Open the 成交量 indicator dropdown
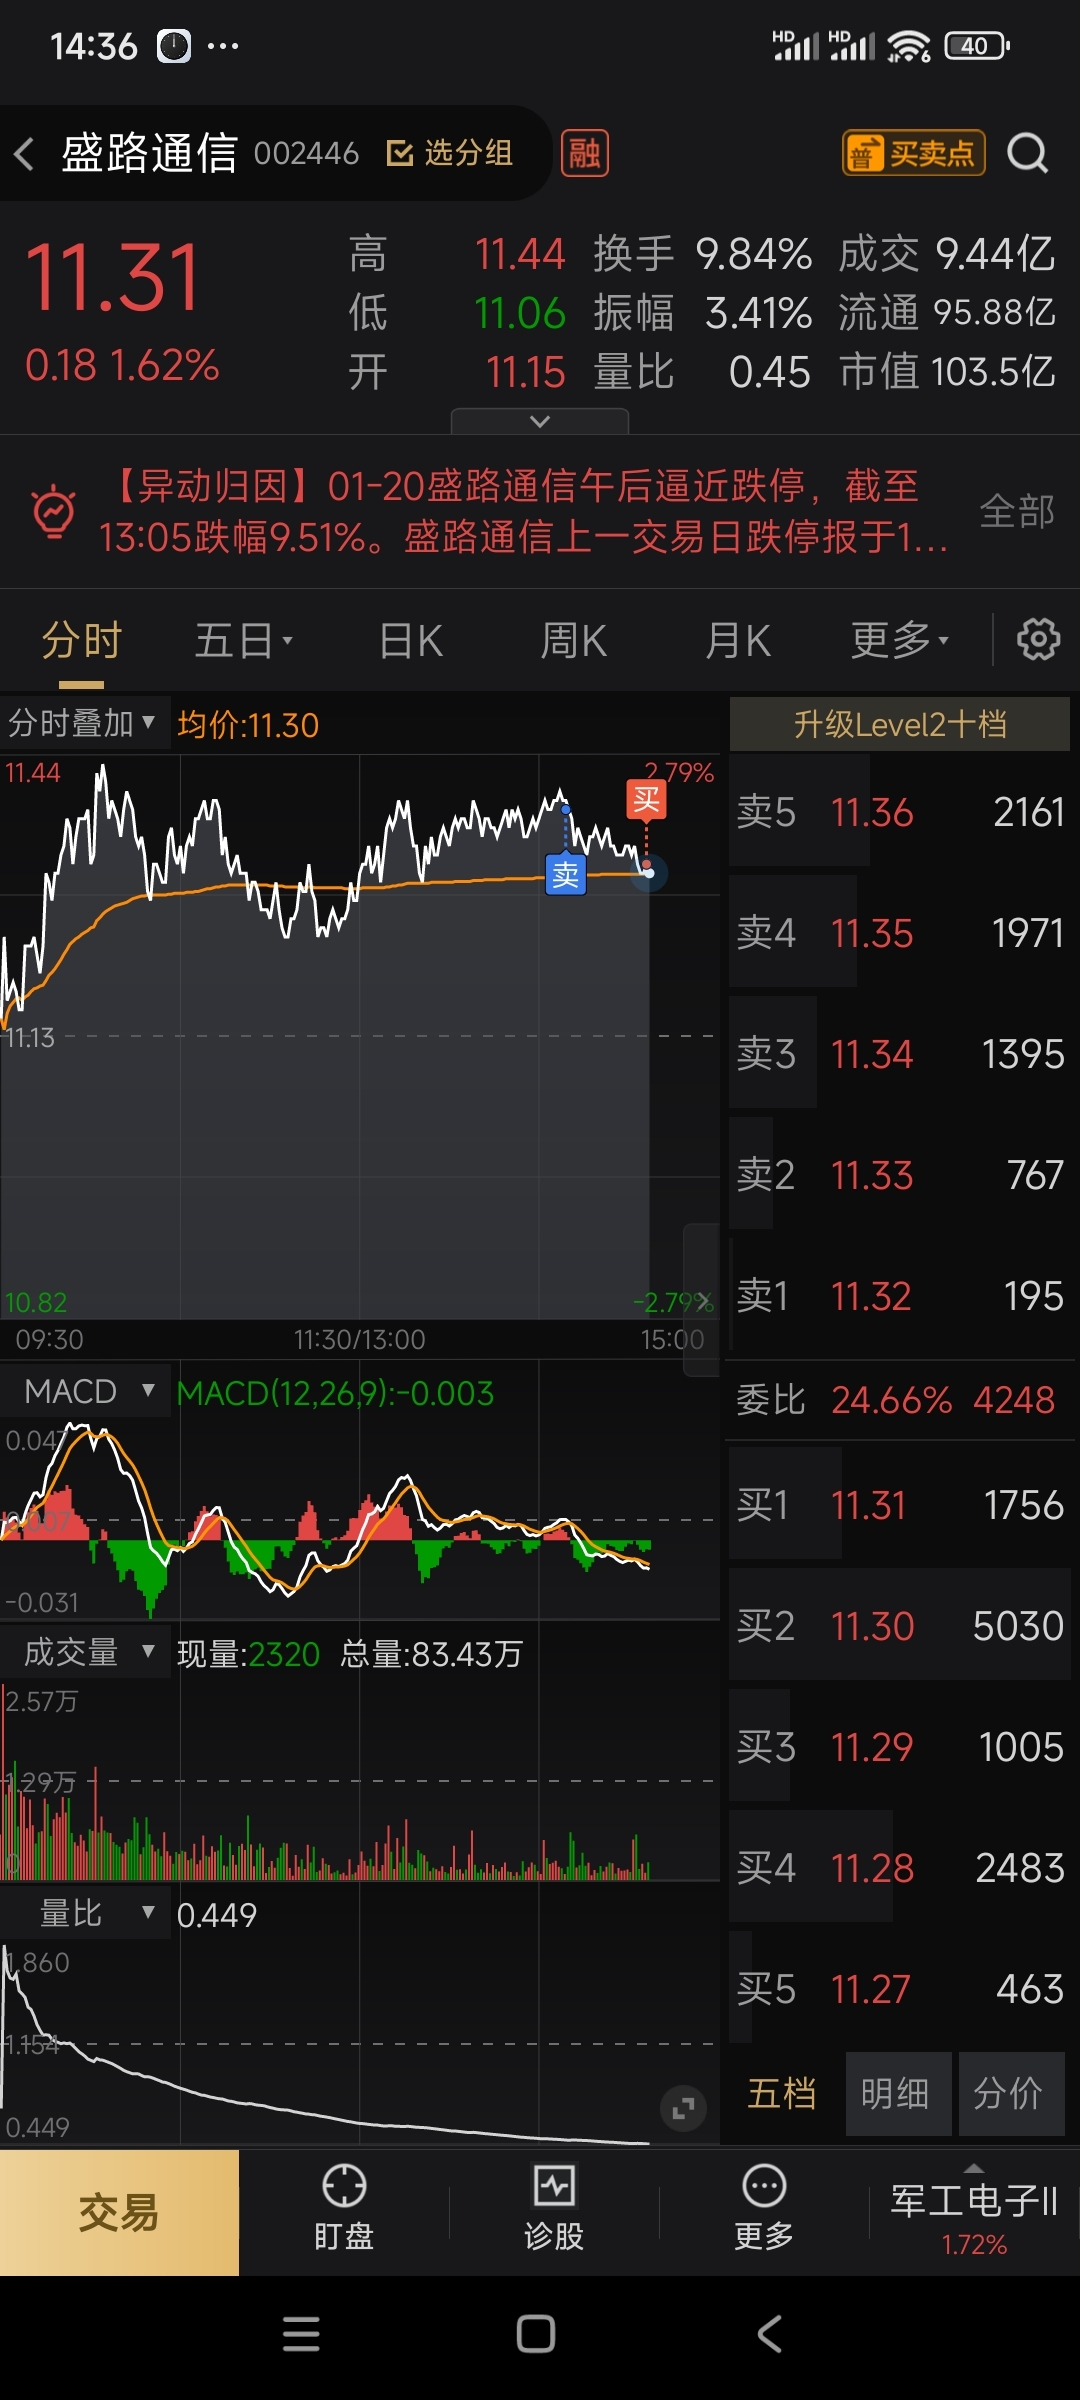 (86, 1652)
